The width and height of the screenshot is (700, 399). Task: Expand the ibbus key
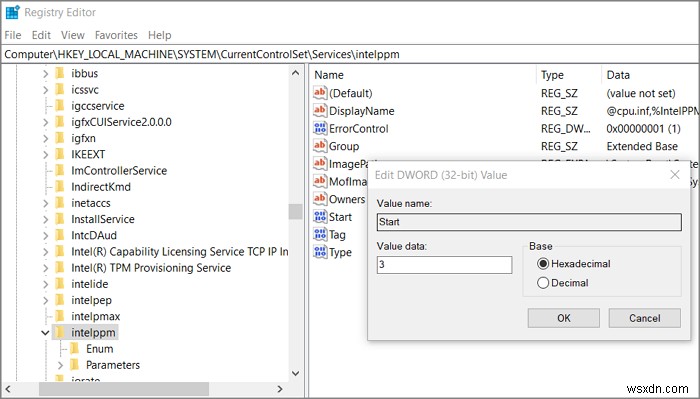click(x=46, y=74)
